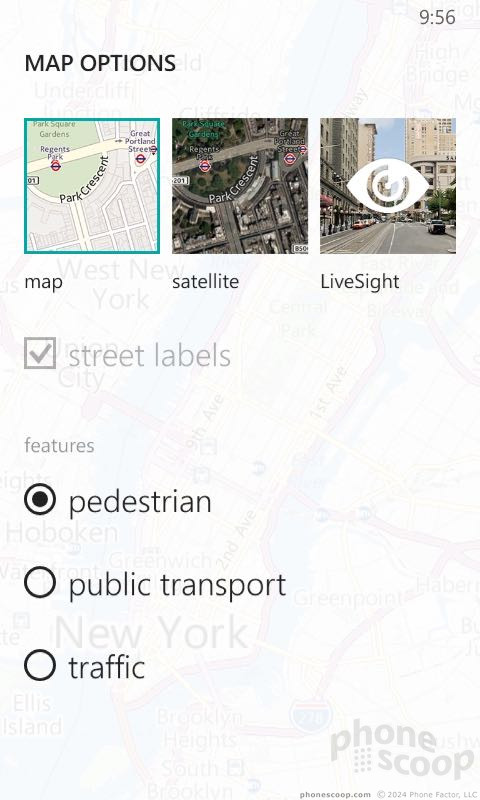Tap the "pedestrian" option text
This screenshot has height=800, width=480.
(x=140, y=502)
